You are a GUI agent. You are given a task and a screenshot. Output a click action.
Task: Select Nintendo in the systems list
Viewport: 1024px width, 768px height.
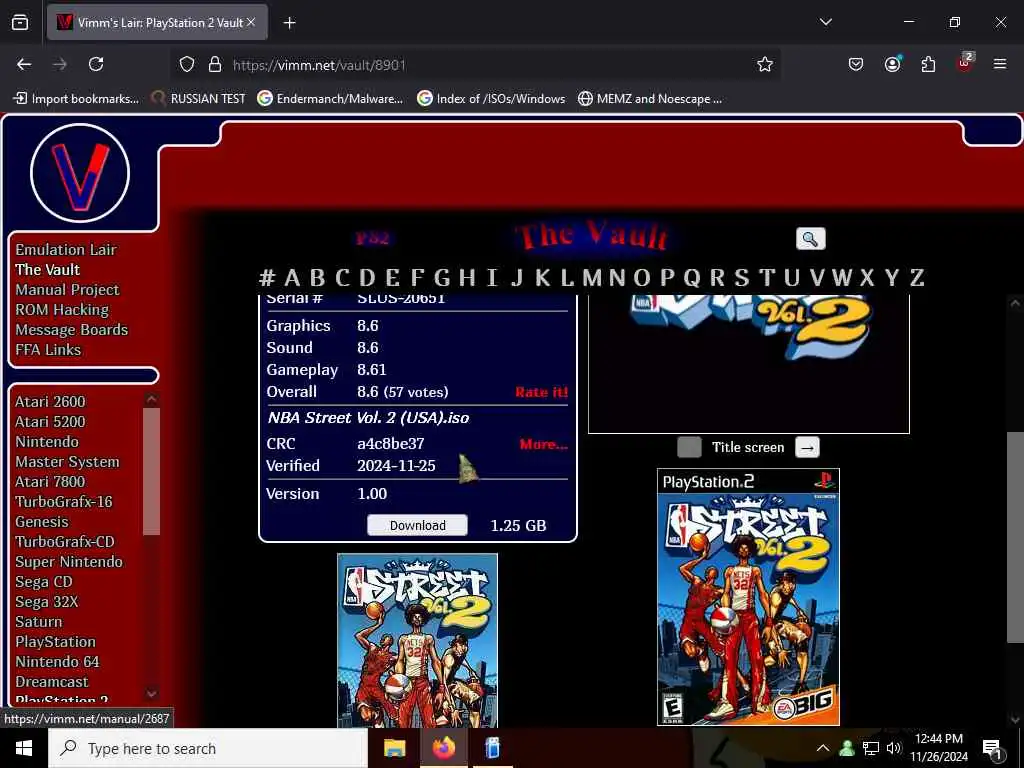click(x=47, y=441)
